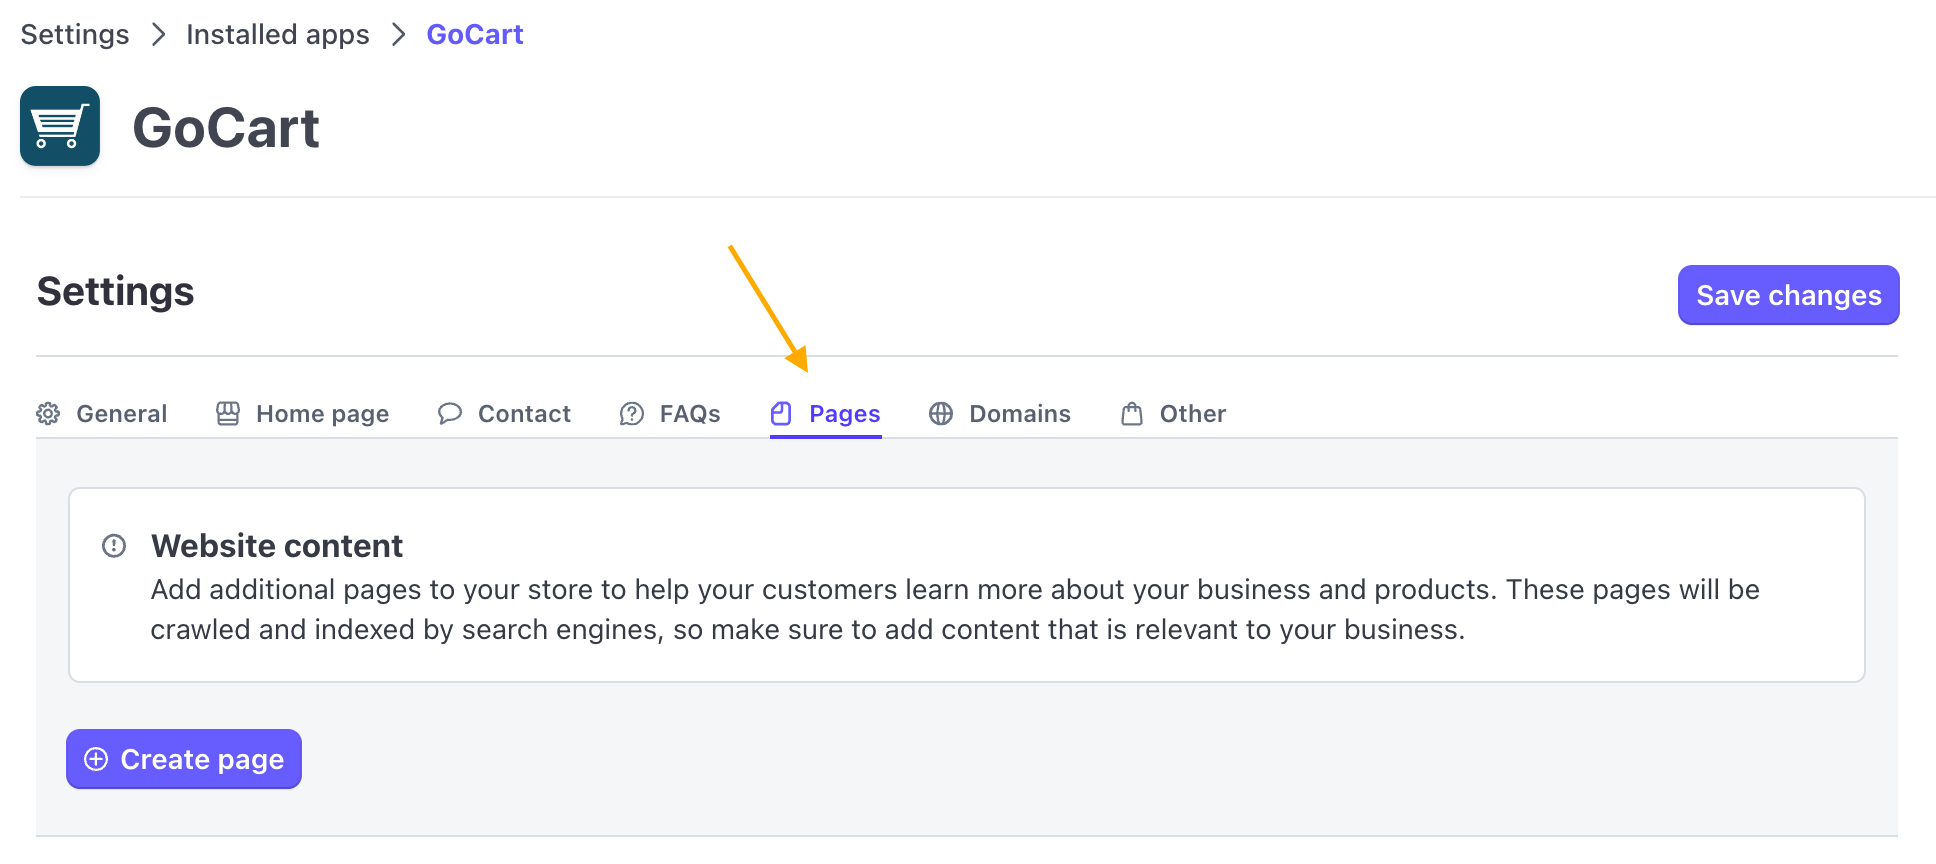Click the question mark icon beside FAQs
The image size is (1936, 864).
(631, 413)
